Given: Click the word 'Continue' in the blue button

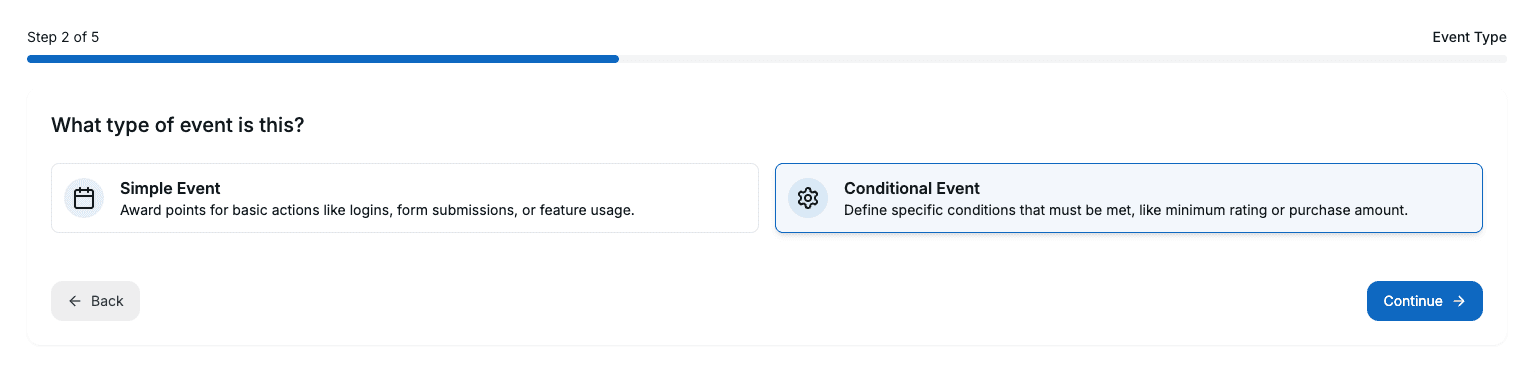Looking at the screenshot, I should pos(1413,301).
